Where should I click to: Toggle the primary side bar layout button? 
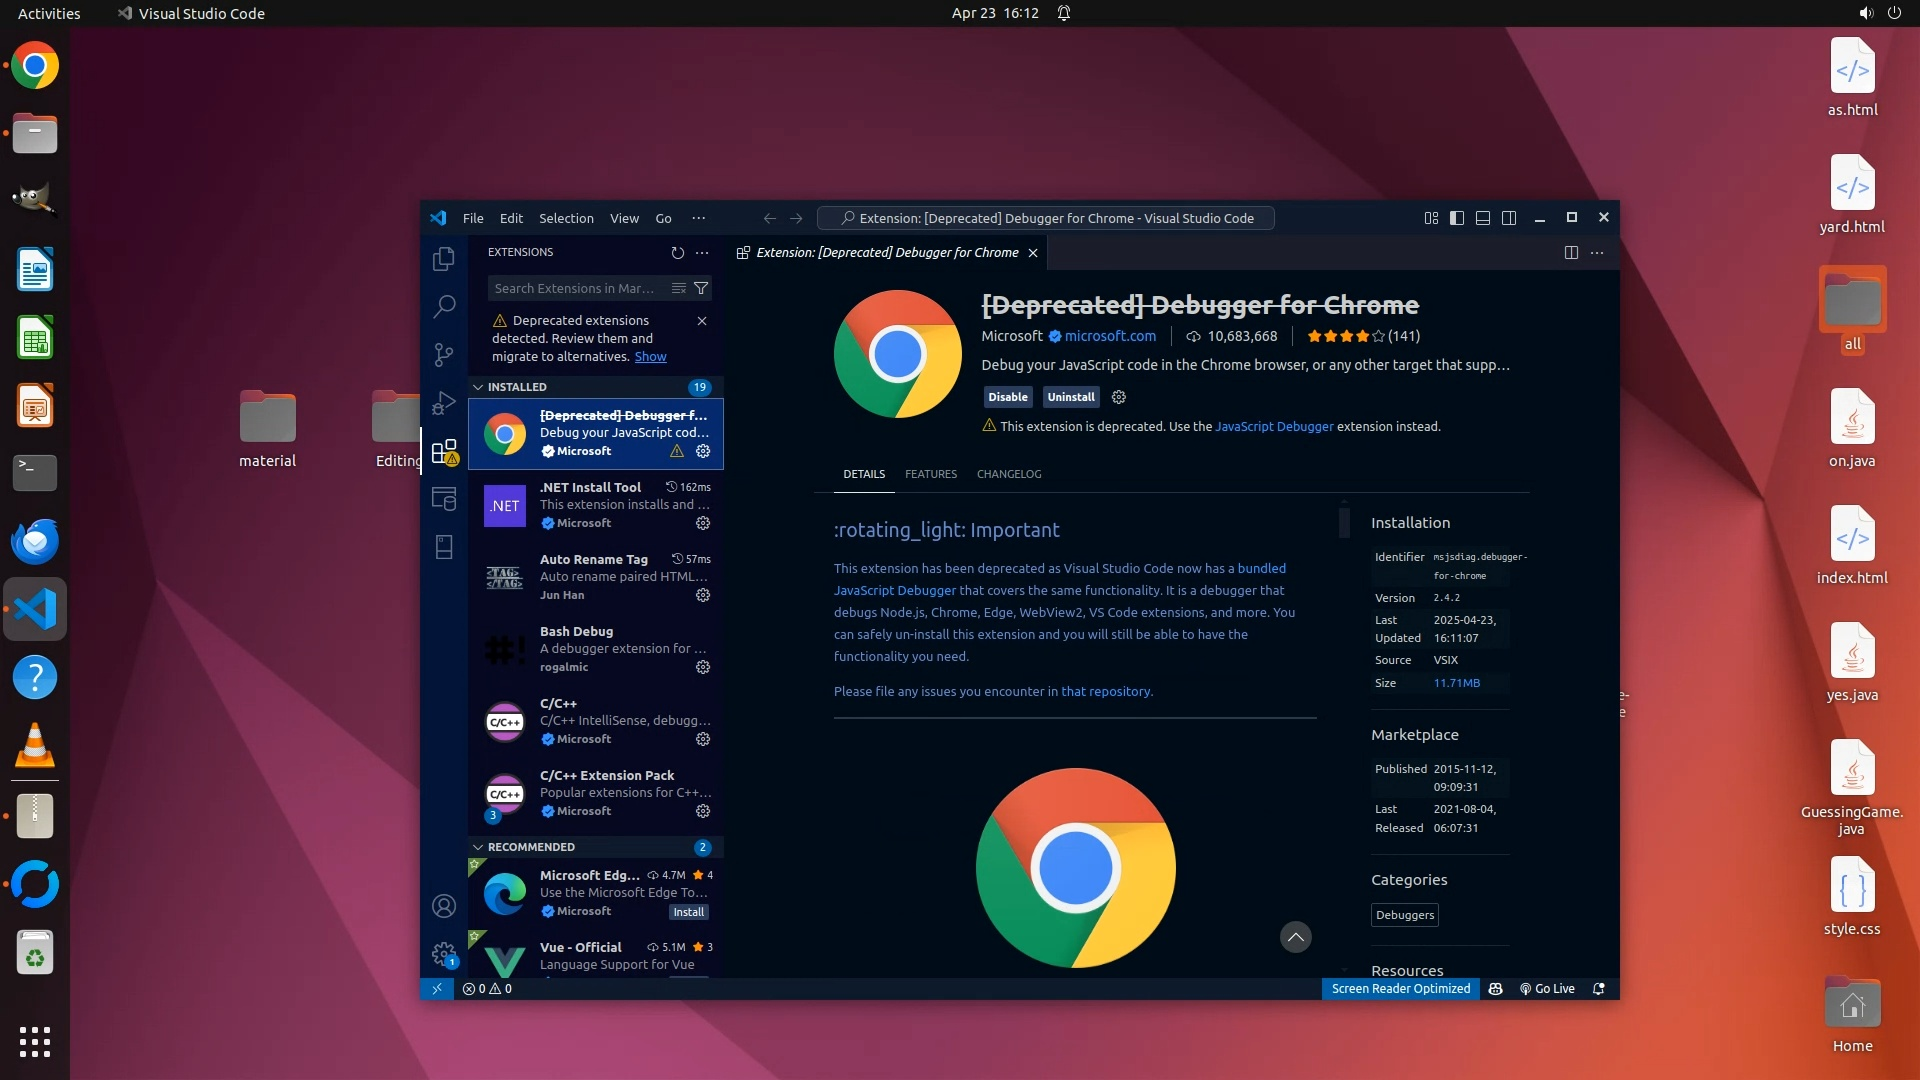[1457, 218]
